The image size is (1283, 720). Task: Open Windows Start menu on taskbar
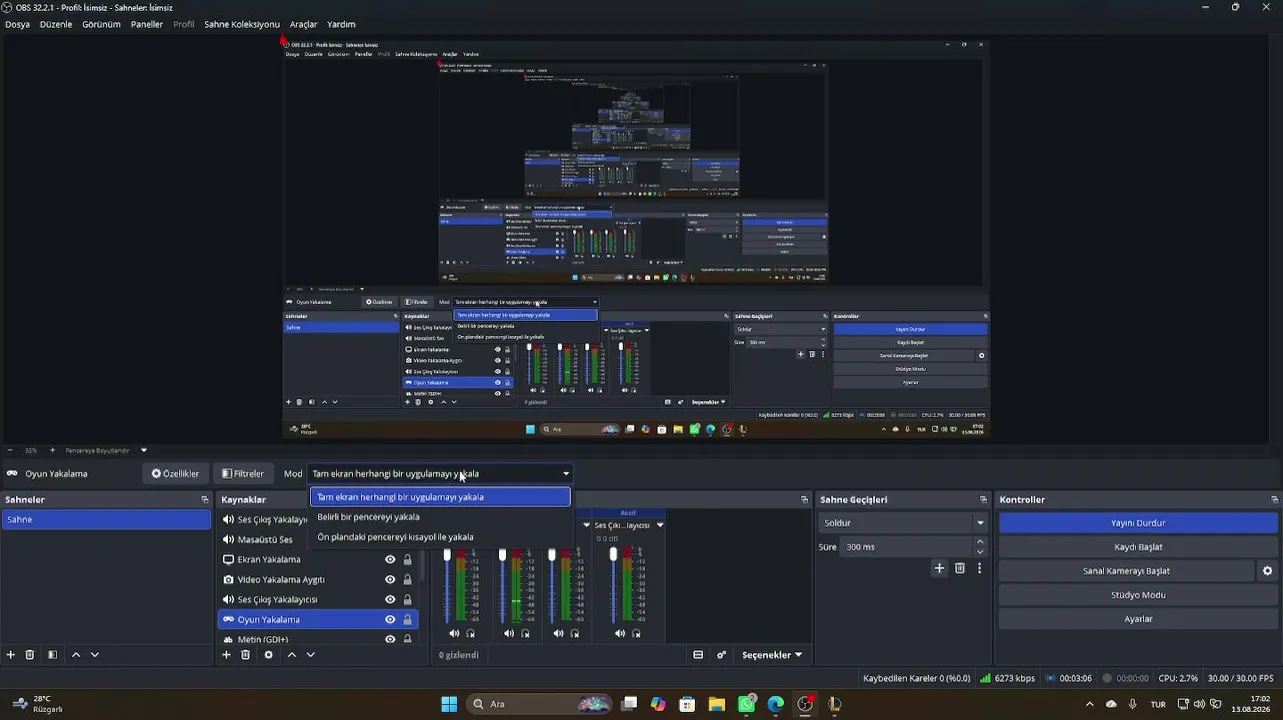point(449,704)
